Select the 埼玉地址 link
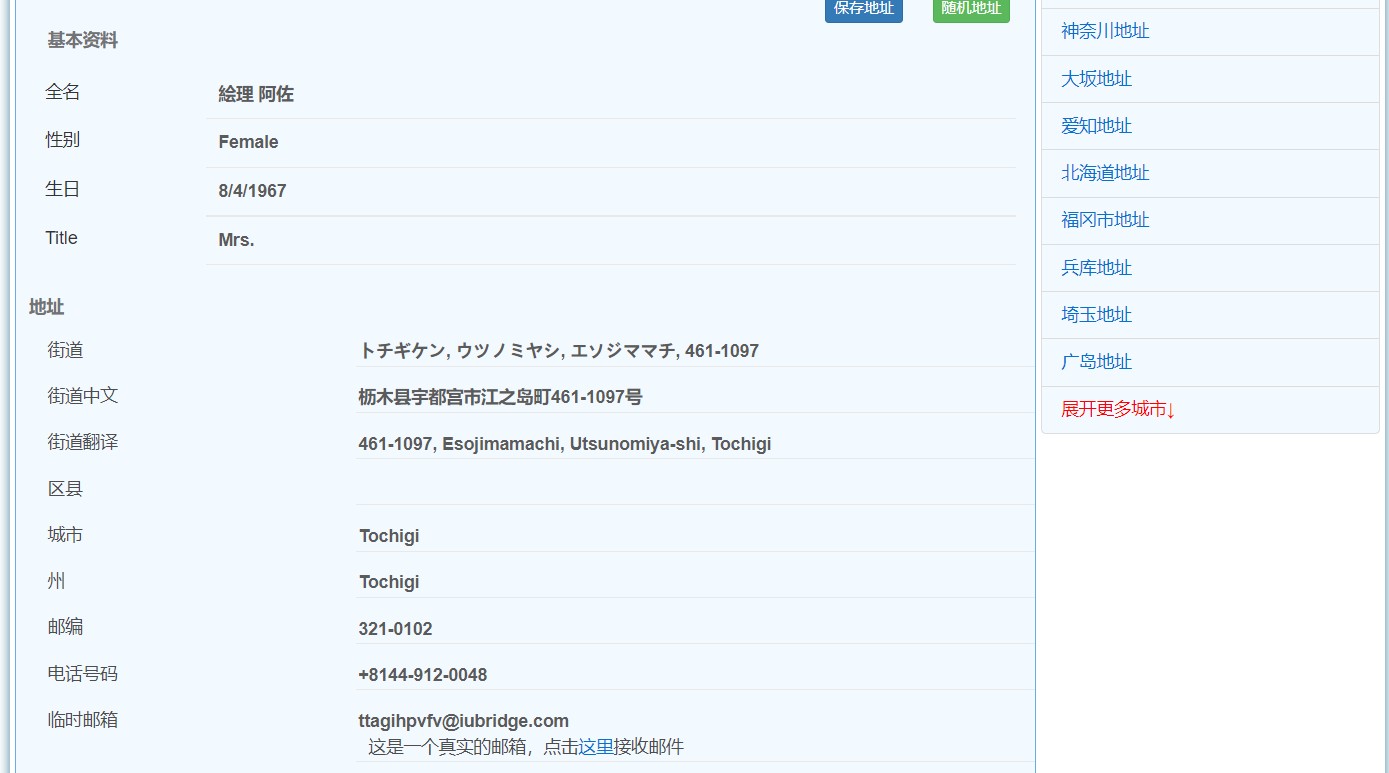 [x=1095, y=314]
